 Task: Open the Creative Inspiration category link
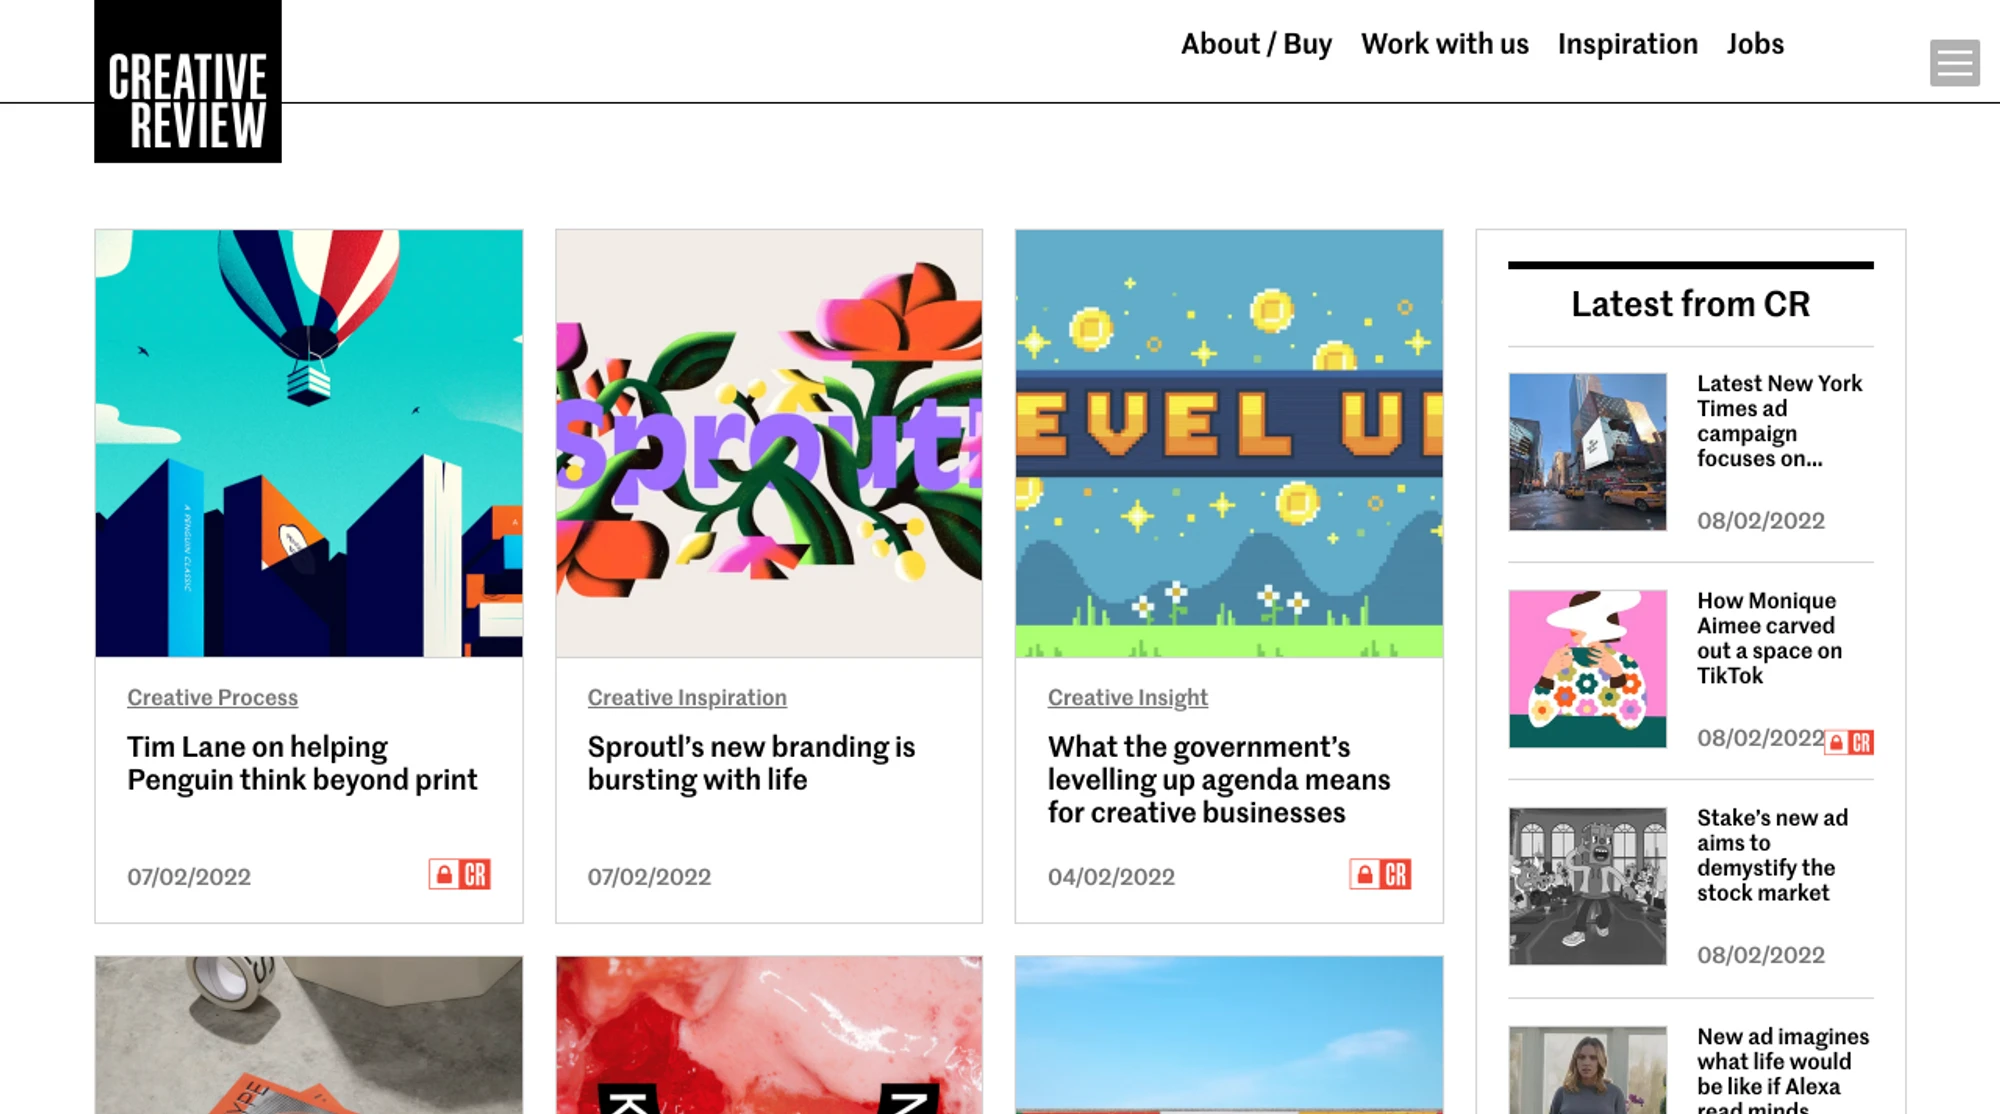pos(686,697)
